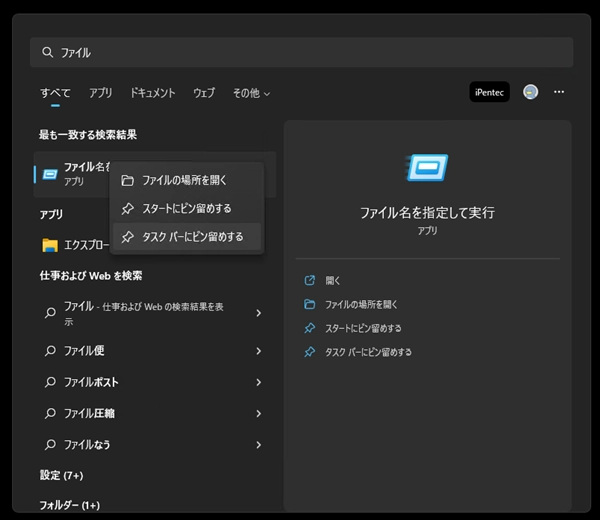Screen dimensions: 600x520
Task: Click the magnifier icon in the search box
Action: (x=47, y=52)
